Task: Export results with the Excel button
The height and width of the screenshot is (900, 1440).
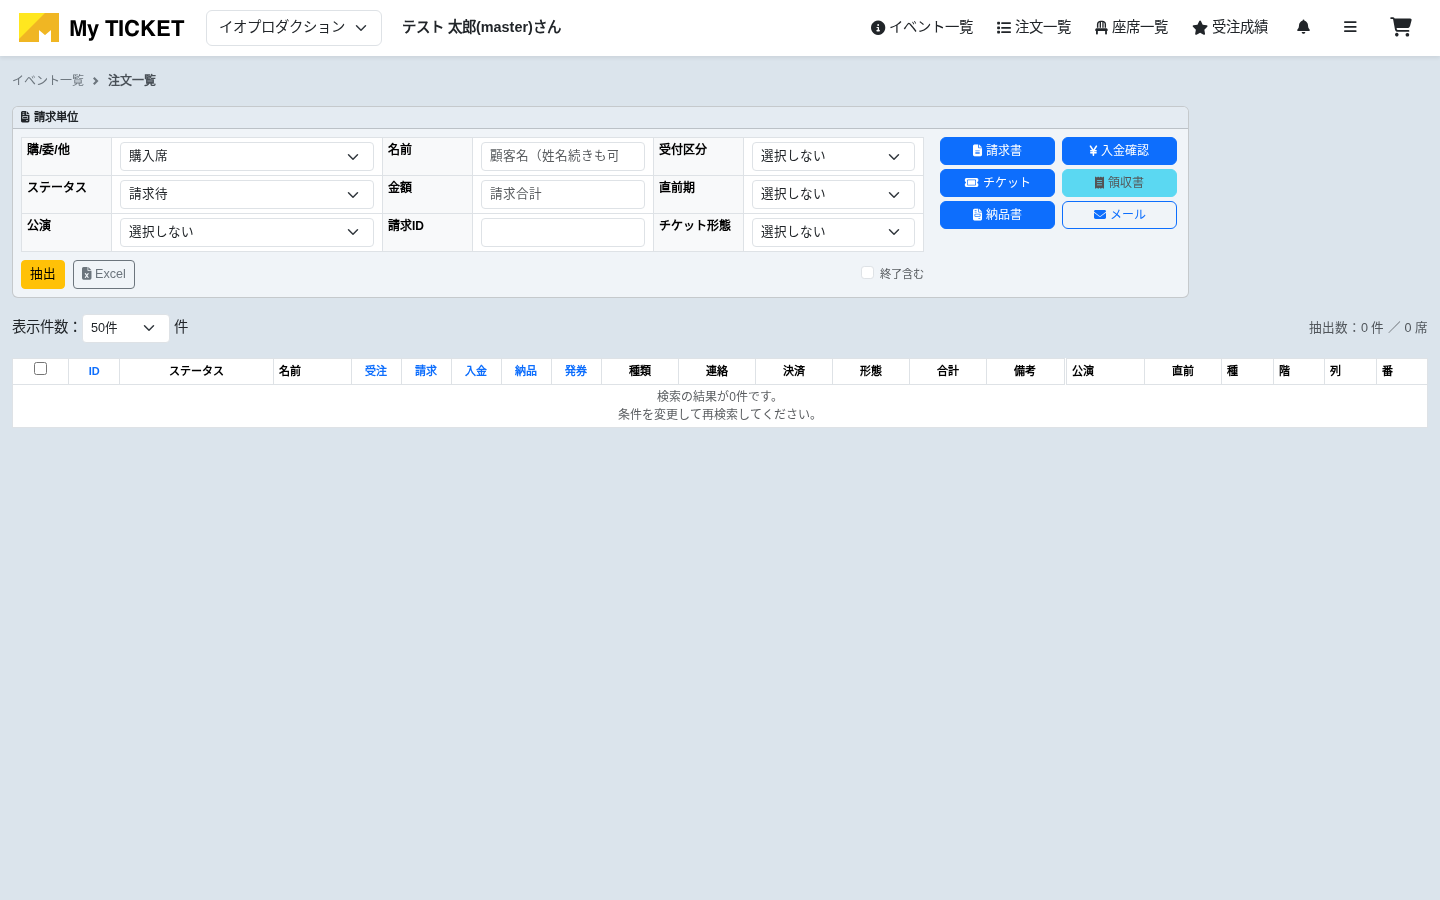Action: (104, 274)
